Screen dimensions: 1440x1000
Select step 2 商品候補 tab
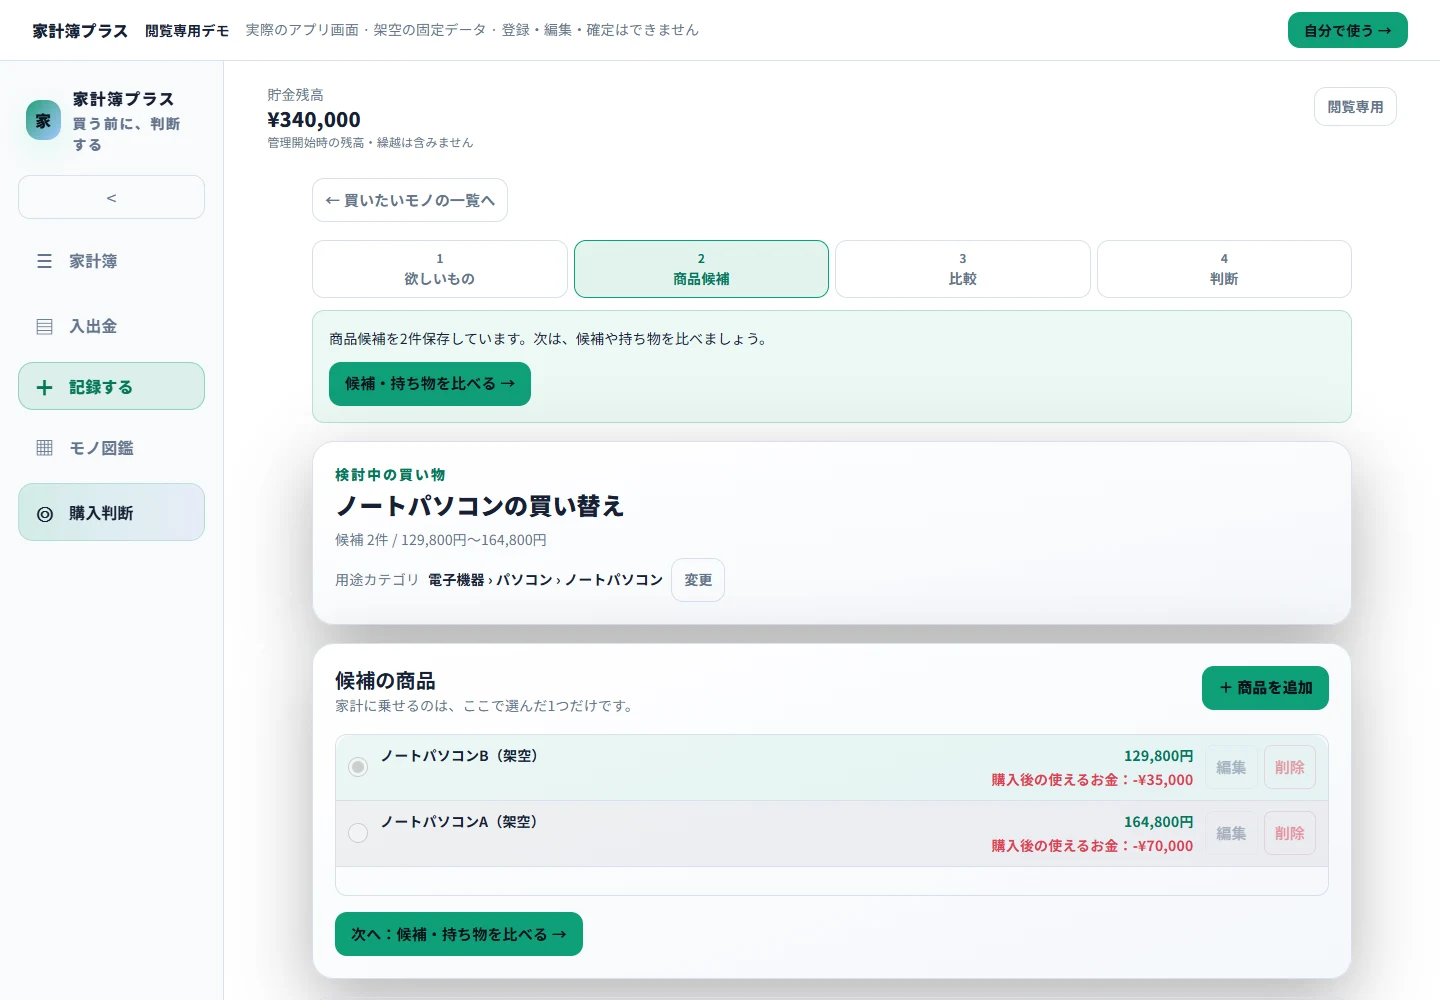pyautogui.click(x=701, y=269)
